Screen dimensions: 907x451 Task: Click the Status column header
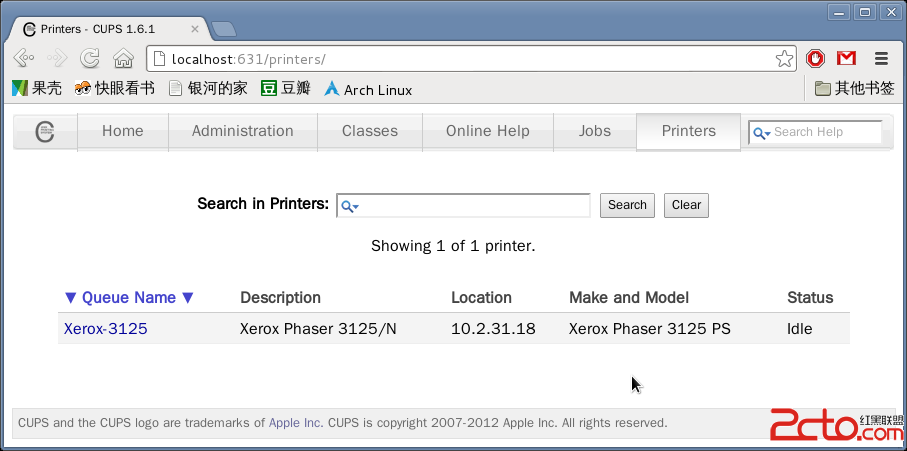(810, 298)
